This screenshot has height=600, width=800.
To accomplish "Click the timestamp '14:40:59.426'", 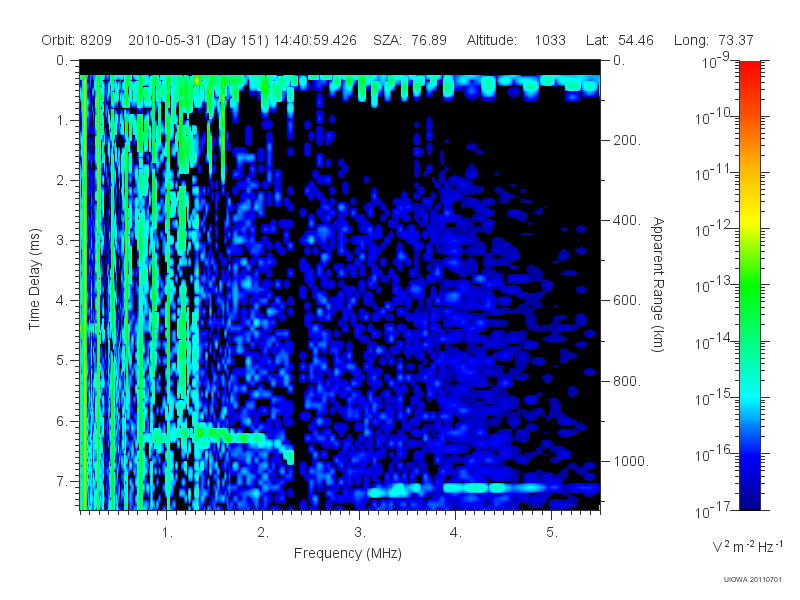I will click(315, 40).
